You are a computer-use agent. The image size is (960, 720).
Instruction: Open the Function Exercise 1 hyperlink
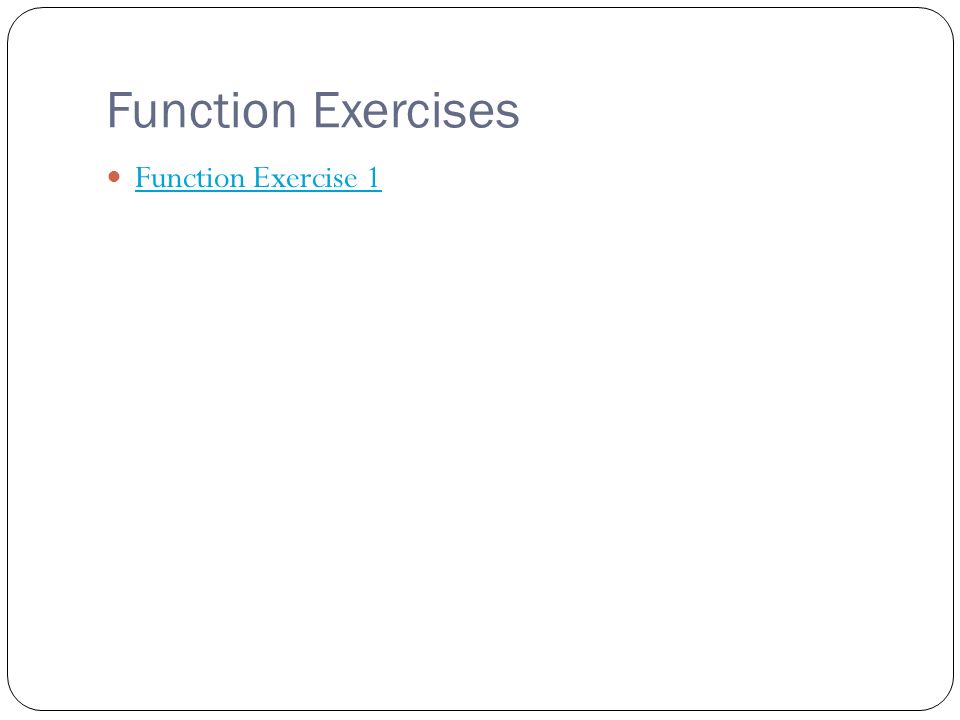coord(258,178)
